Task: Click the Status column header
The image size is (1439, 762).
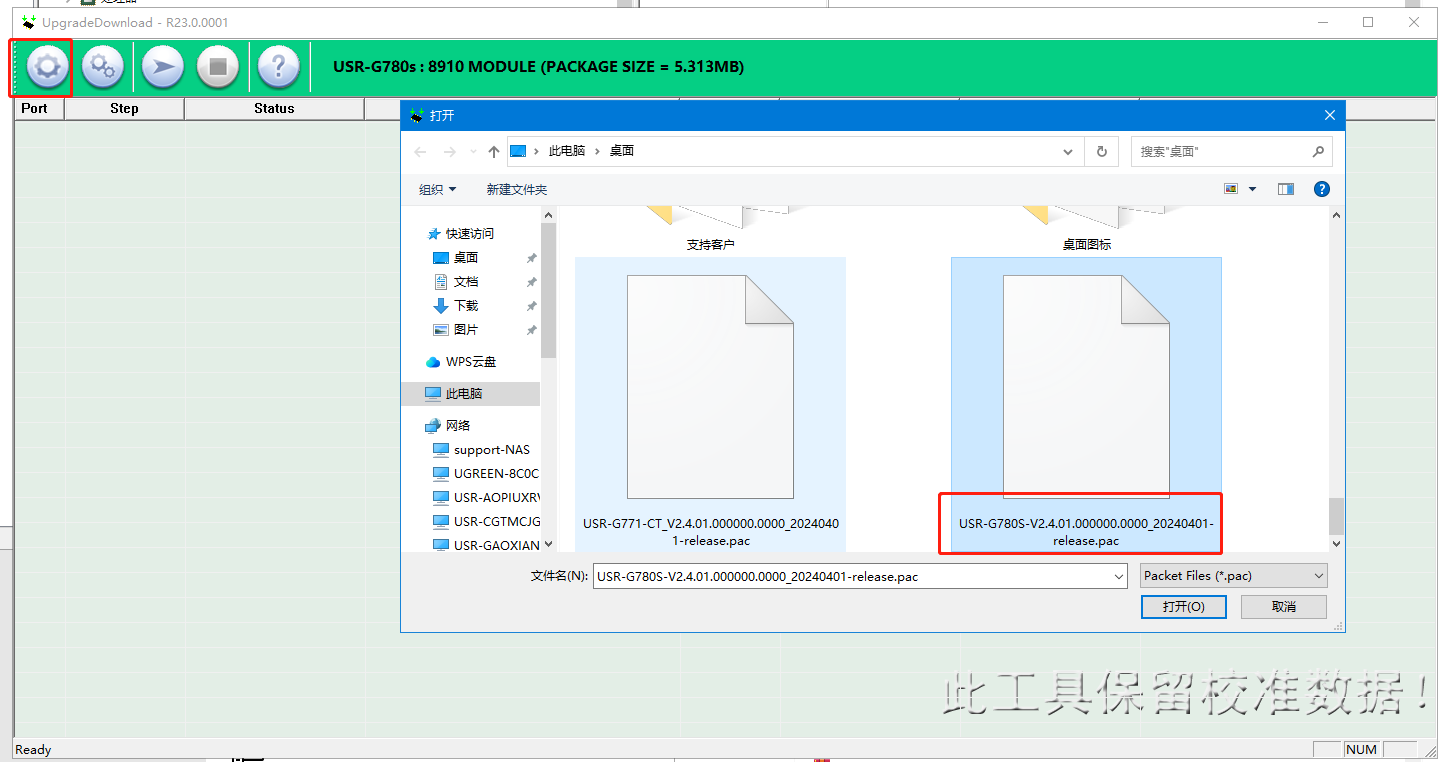Action: 274,108
